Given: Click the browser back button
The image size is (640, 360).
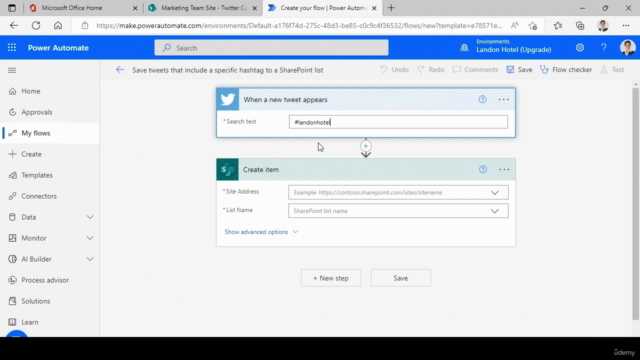Looking at the screenshot, I should click(14, 25).
